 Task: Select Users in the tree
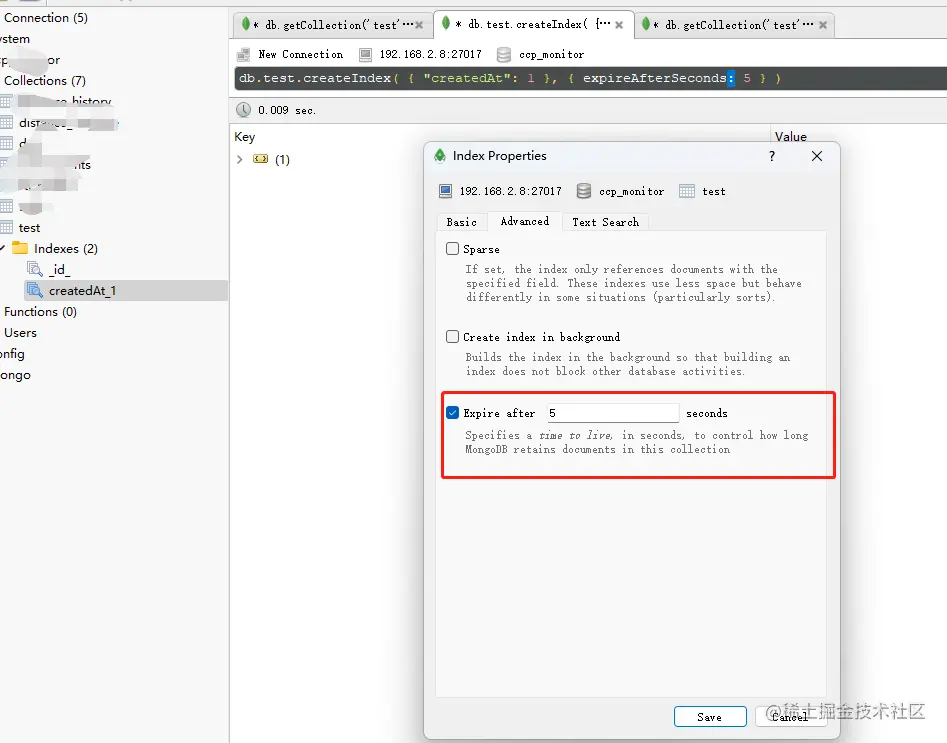pyautogui.click(x=21, y=333)
